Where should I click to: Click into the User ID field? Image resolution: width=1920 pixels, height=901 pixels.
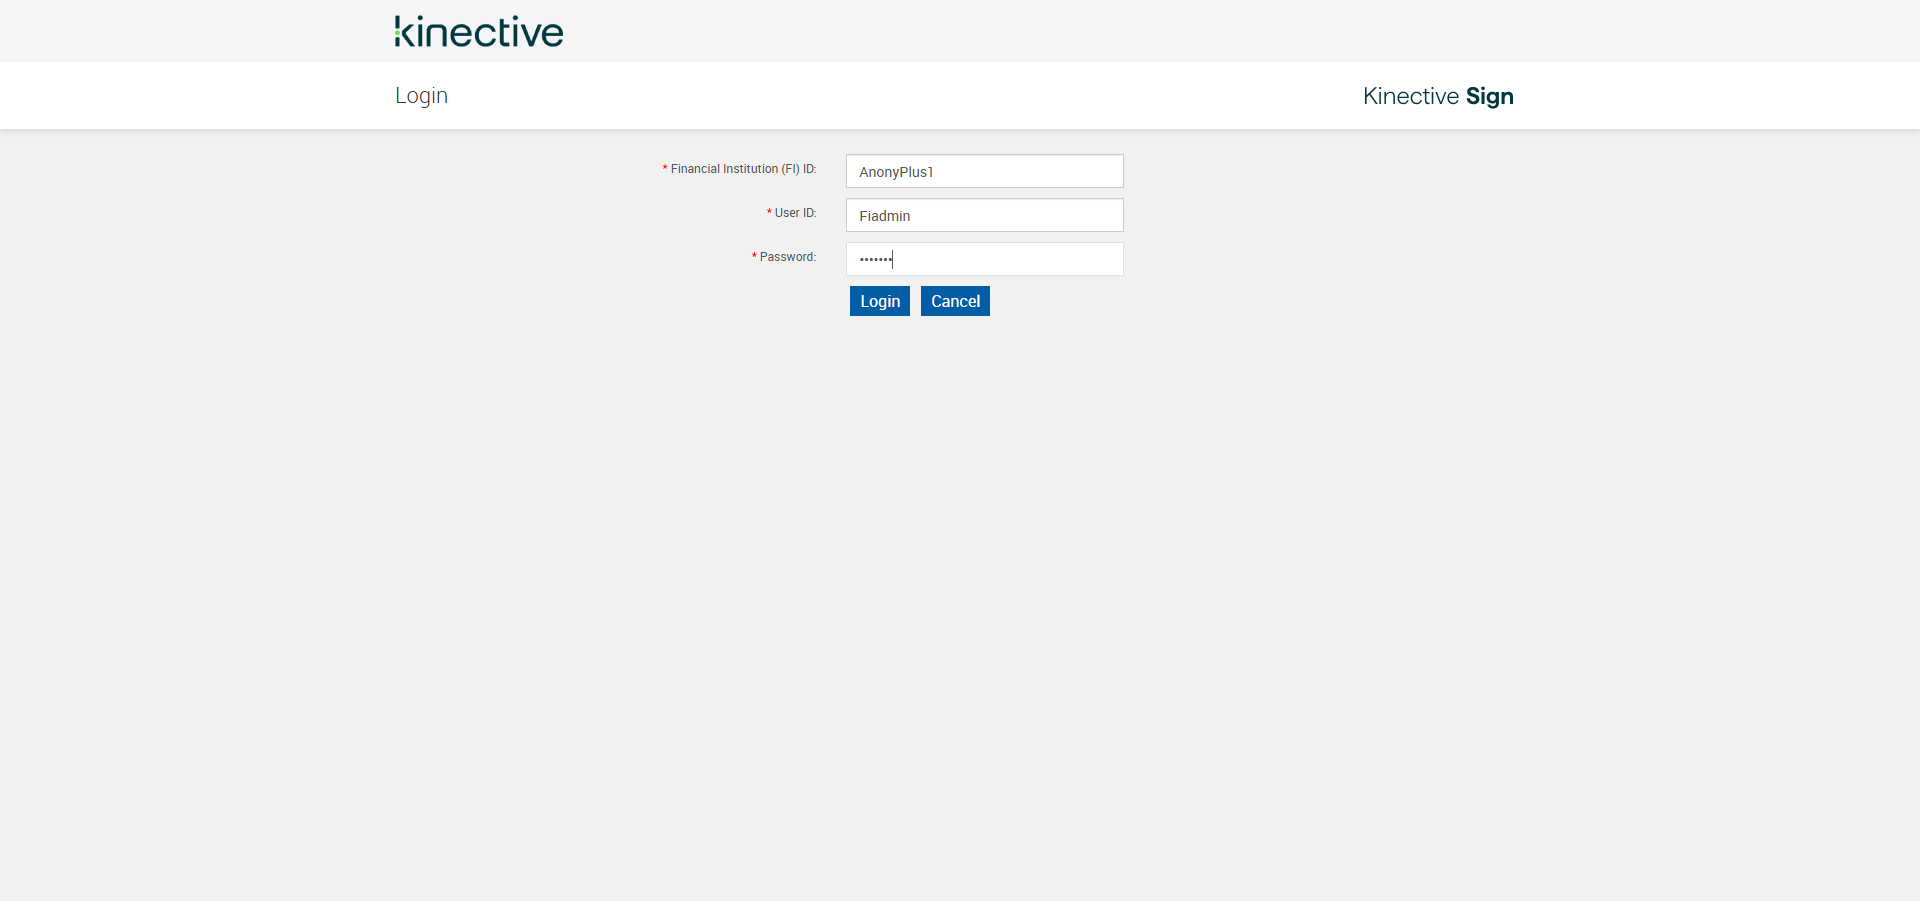click(x=985, y=215)
